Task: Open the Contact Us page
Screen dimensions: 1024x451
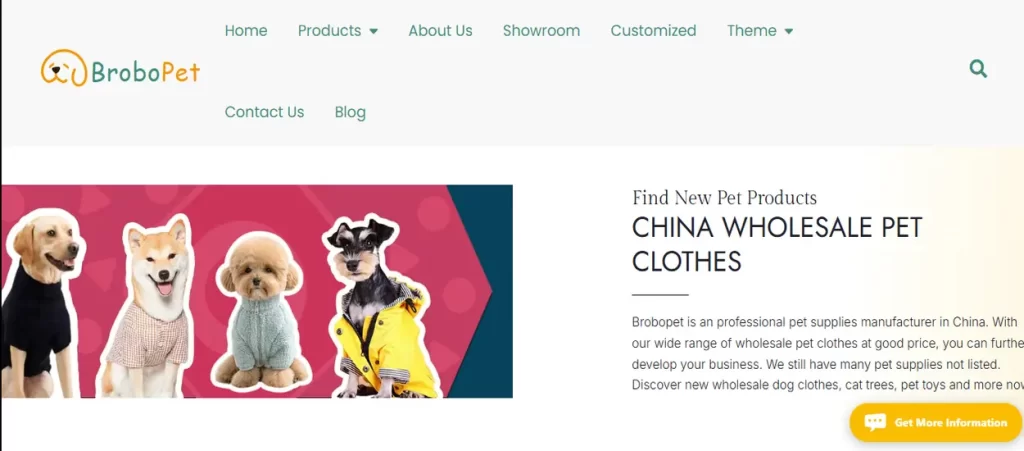Action: (264, 112)
